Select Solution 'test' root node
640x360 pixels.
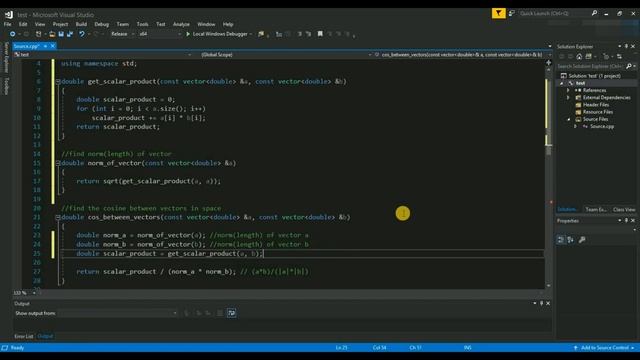(594, 76)
